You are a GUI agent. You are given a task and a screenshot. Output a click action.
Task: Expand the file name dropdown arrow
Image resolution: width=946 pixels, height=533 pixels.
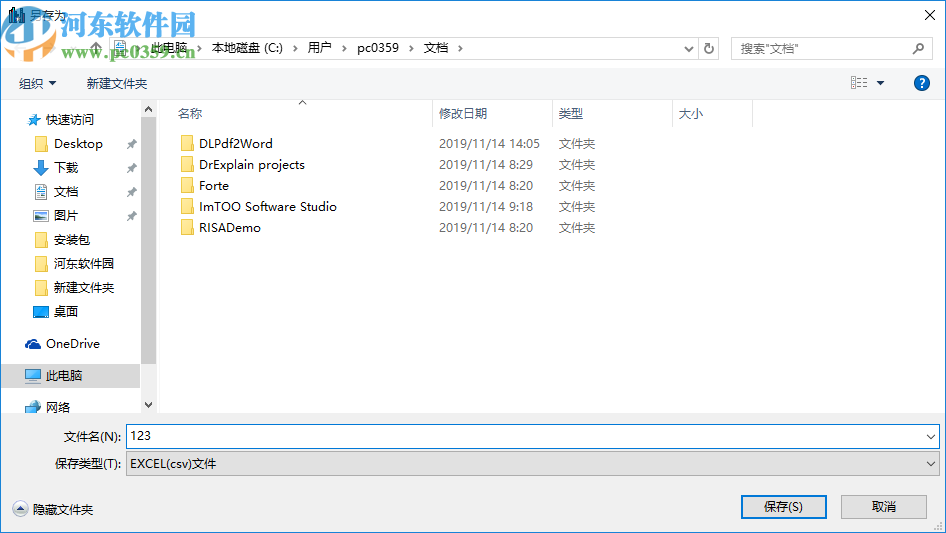coord(930,436)
